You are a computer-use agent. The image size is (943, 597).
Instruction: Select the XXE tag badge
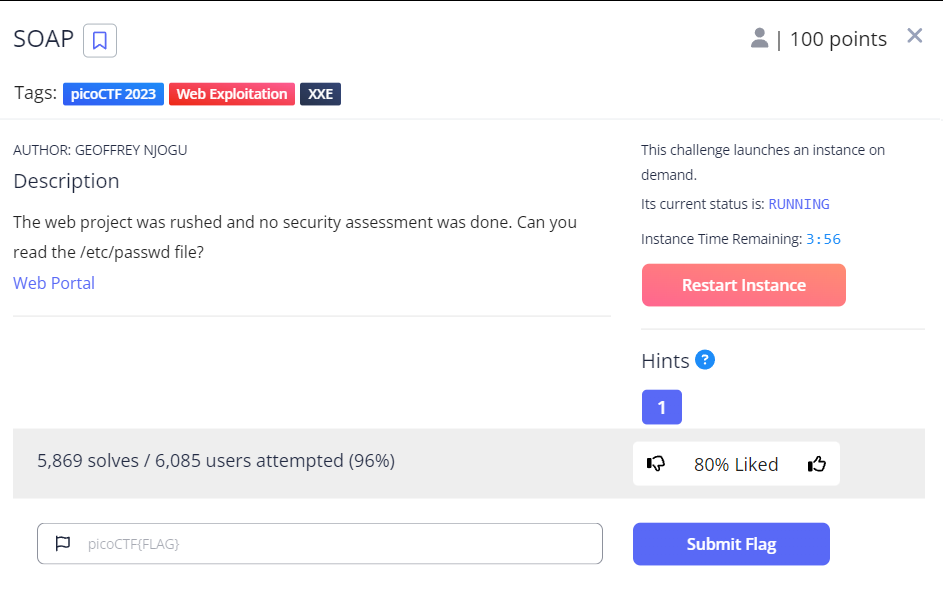click(319, 93)
